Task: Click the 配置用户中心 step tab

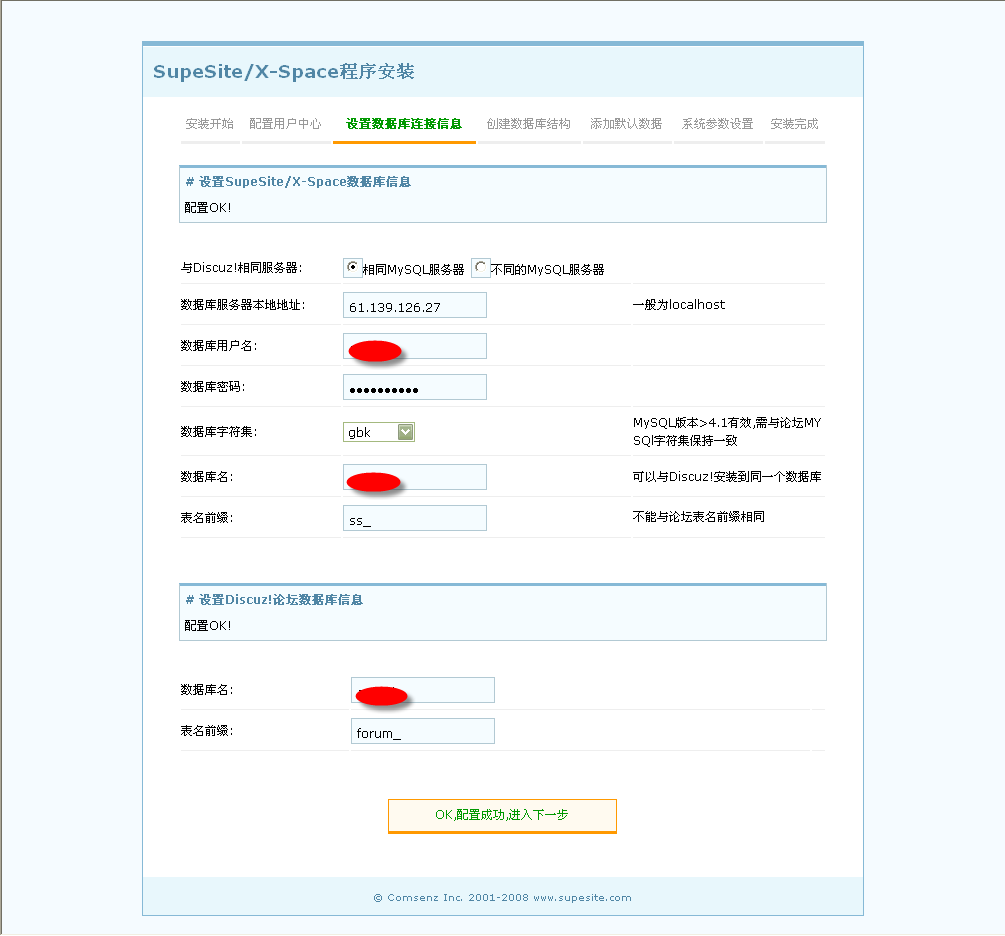Action: 285,124
